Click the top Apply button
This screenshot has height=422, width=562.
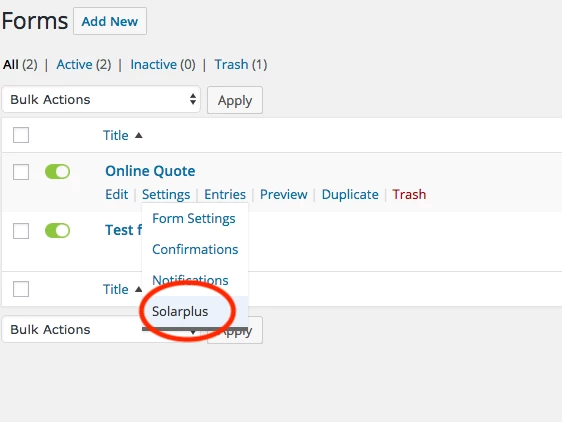click(x=235, y=100)
